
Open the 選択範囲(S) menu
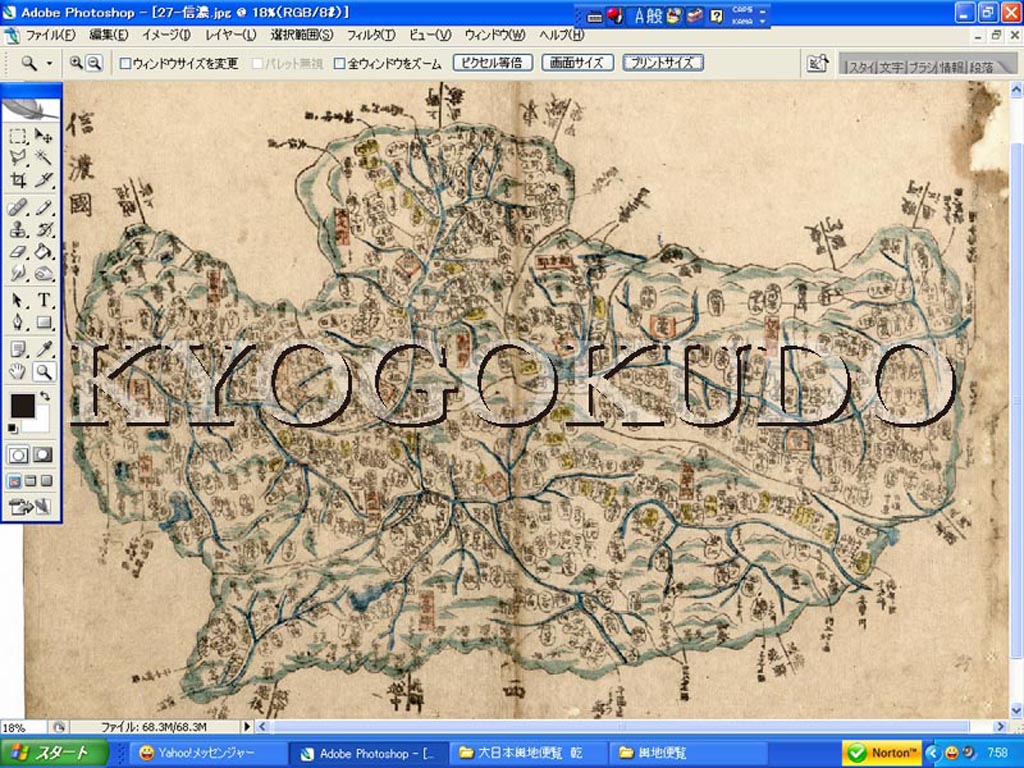(302, 35)
